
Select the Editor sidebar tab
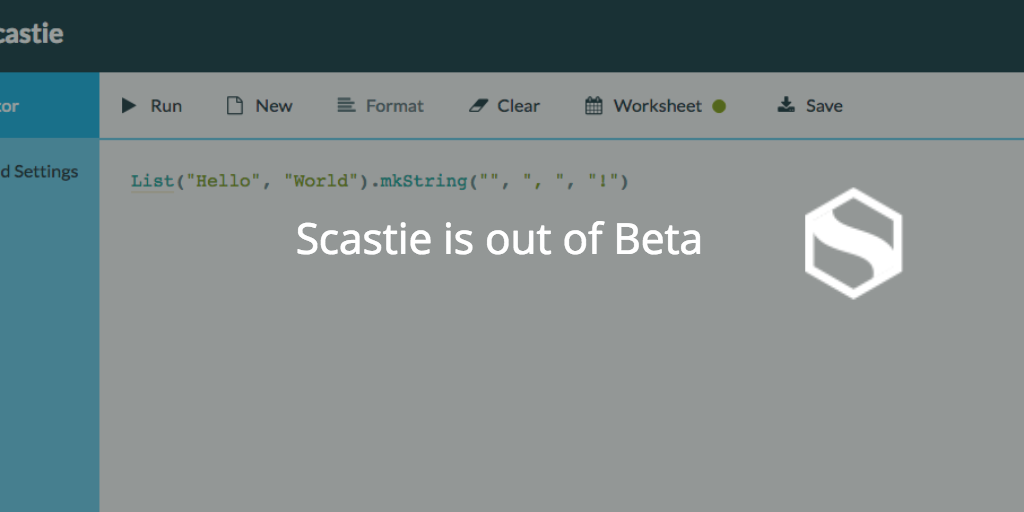coord(50,105)
